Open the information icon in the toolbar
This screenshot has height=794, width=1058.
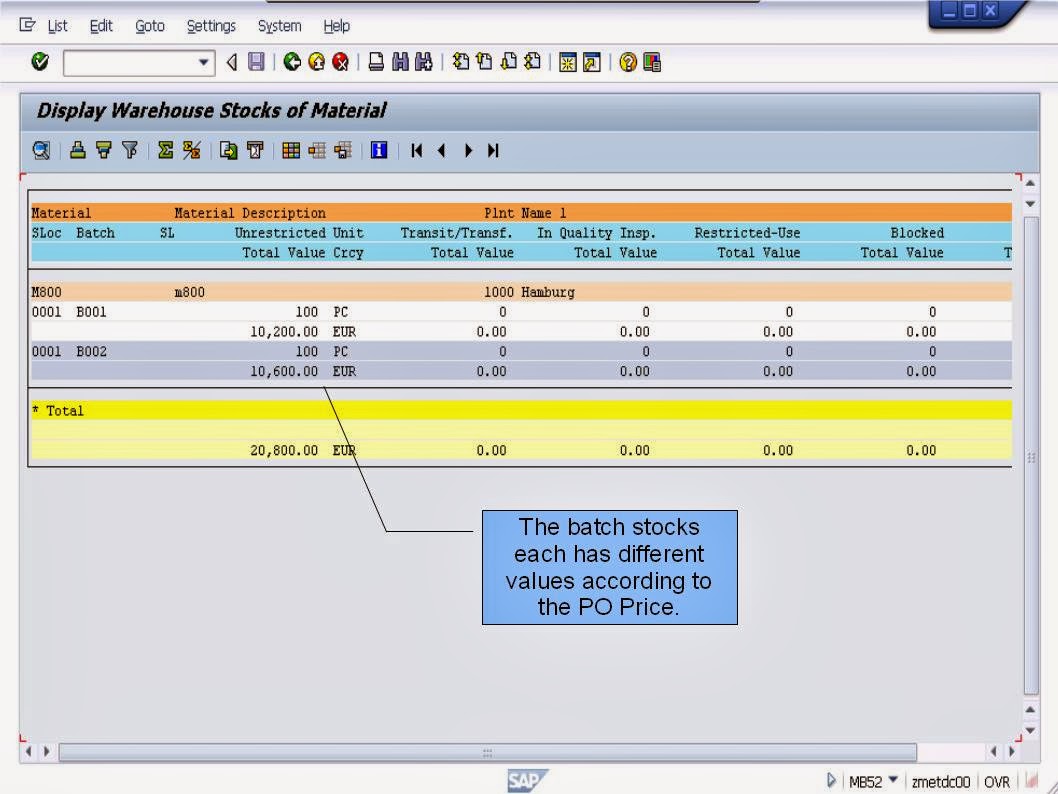click(378, 150)
